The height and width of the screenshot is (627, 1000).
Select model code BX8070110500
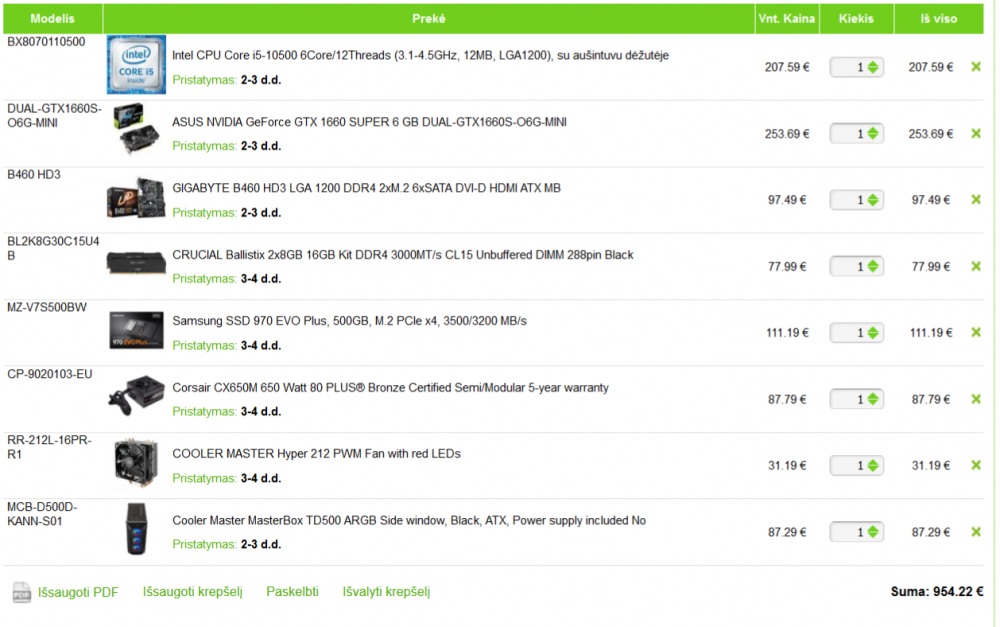click(x=46, y=42)
